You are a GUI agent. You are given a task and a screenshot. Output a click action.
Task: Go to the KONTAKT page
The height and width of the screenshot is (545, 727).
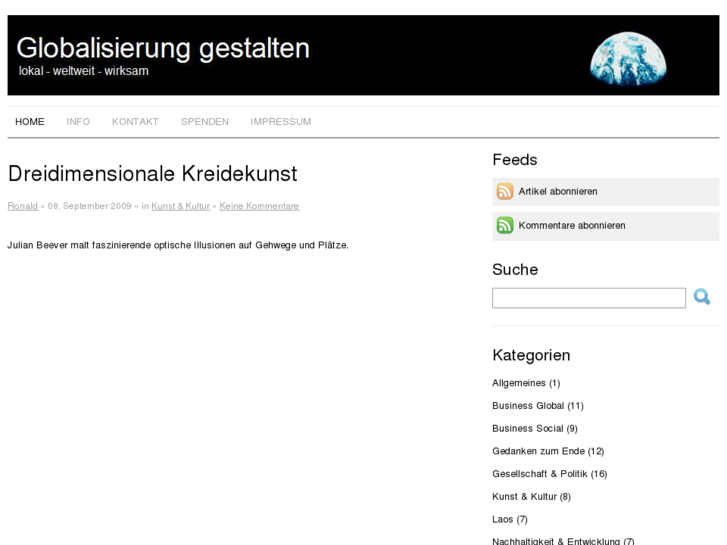click(x=135, y=122)
